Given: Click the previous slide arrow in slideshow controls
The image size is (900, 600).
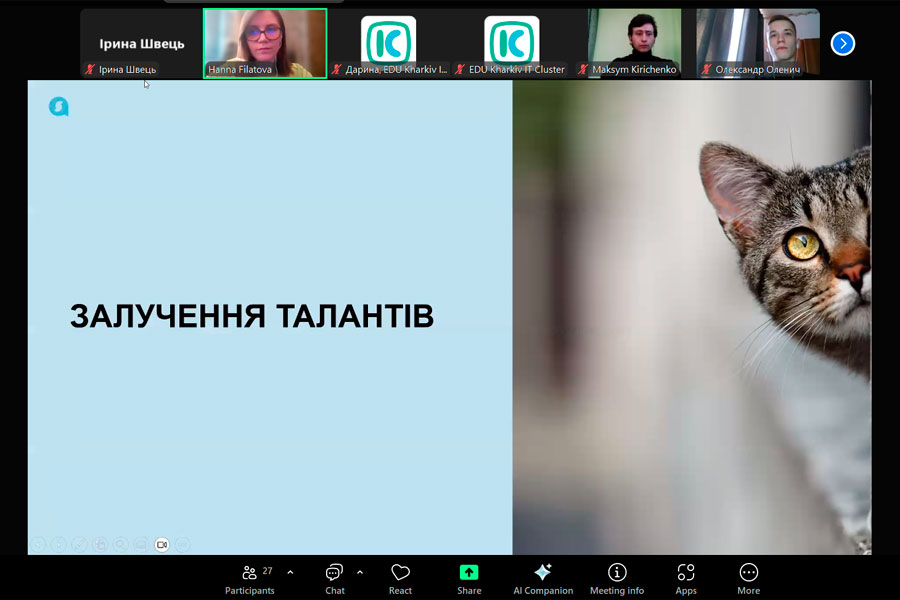Looking at the screenshot, I should 38,544.
